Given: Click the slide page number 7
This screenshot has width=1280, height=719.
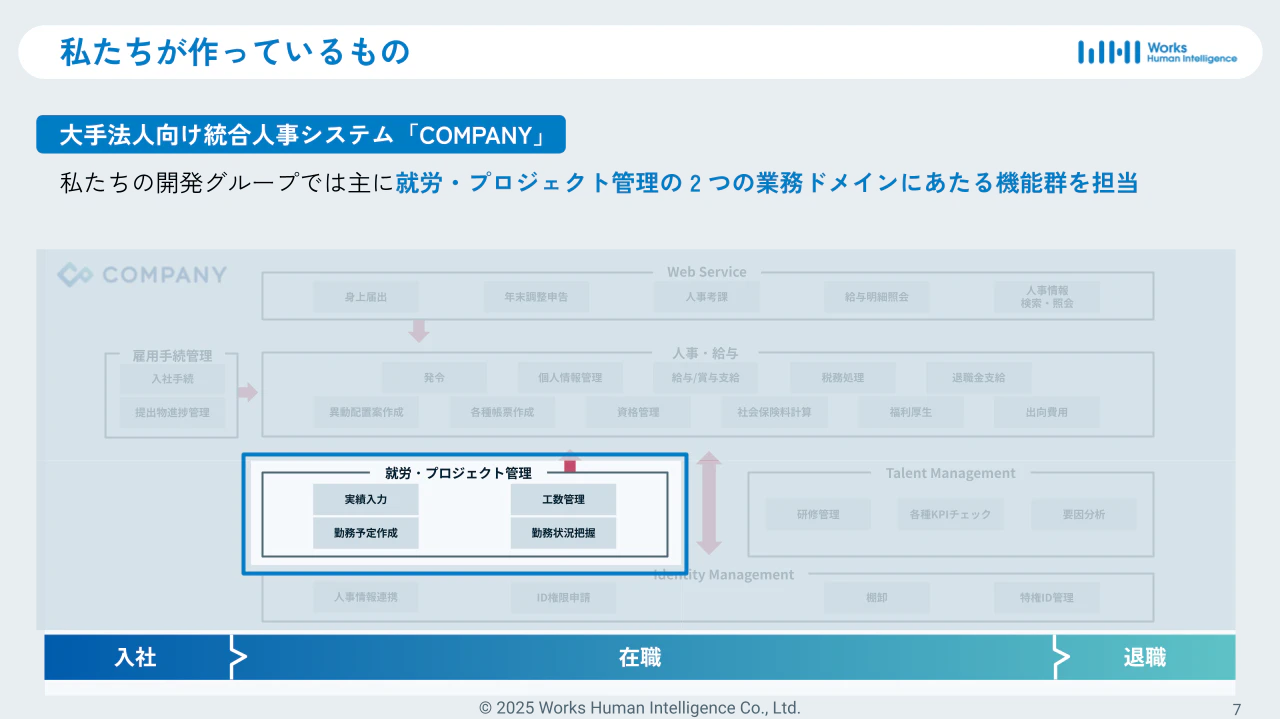Looking at the screenshot, I should pyautogui.click(x=1237, y=710).
